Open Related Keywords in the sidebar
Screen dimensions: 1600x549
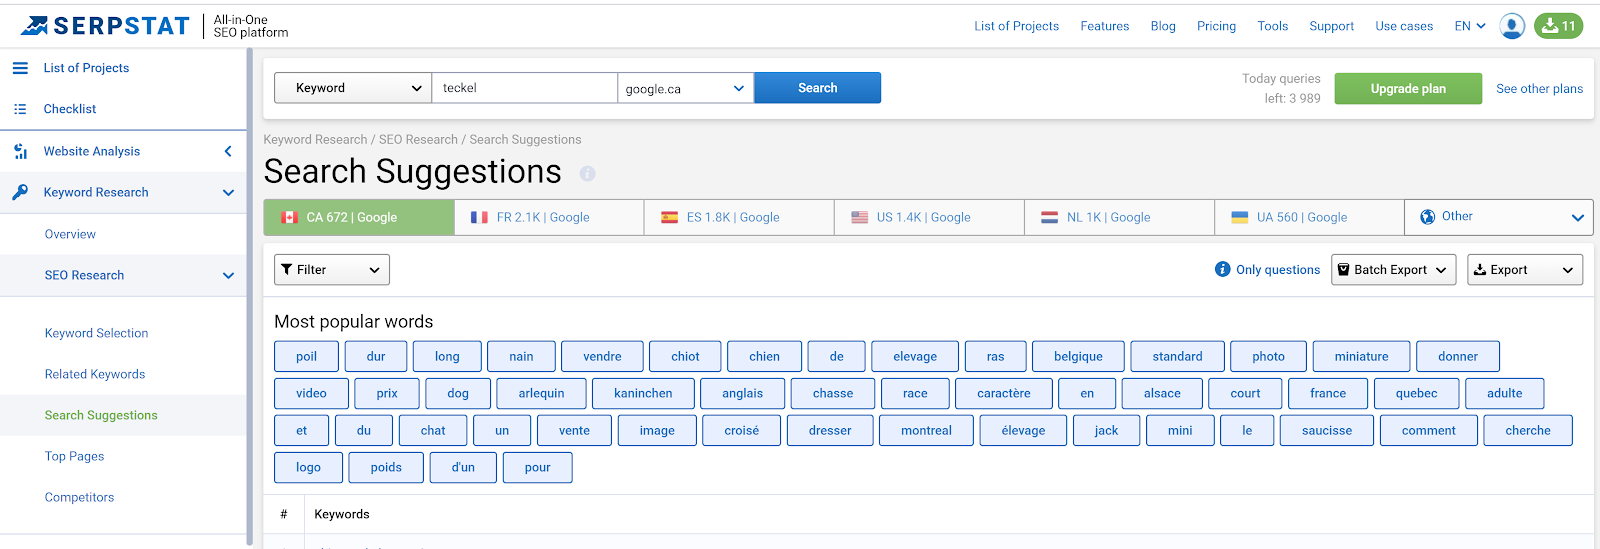(95, 374)
